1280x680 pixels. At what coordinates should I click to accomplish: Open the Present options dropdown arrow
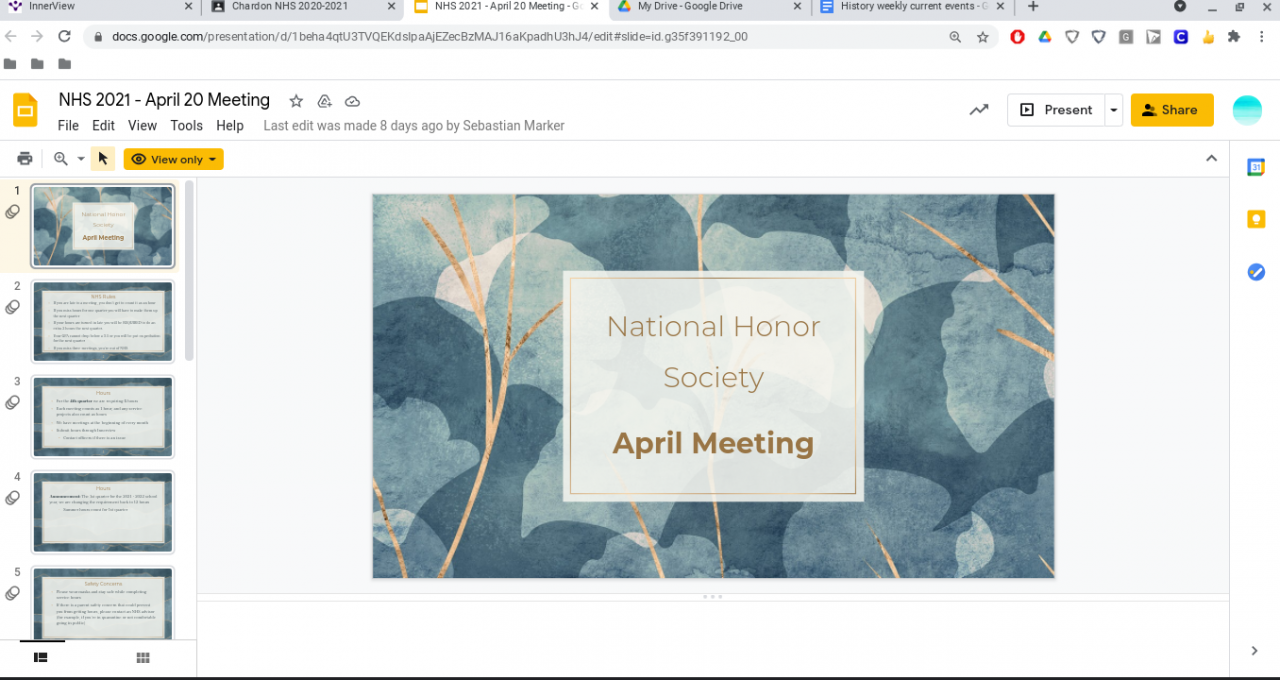1113,110
